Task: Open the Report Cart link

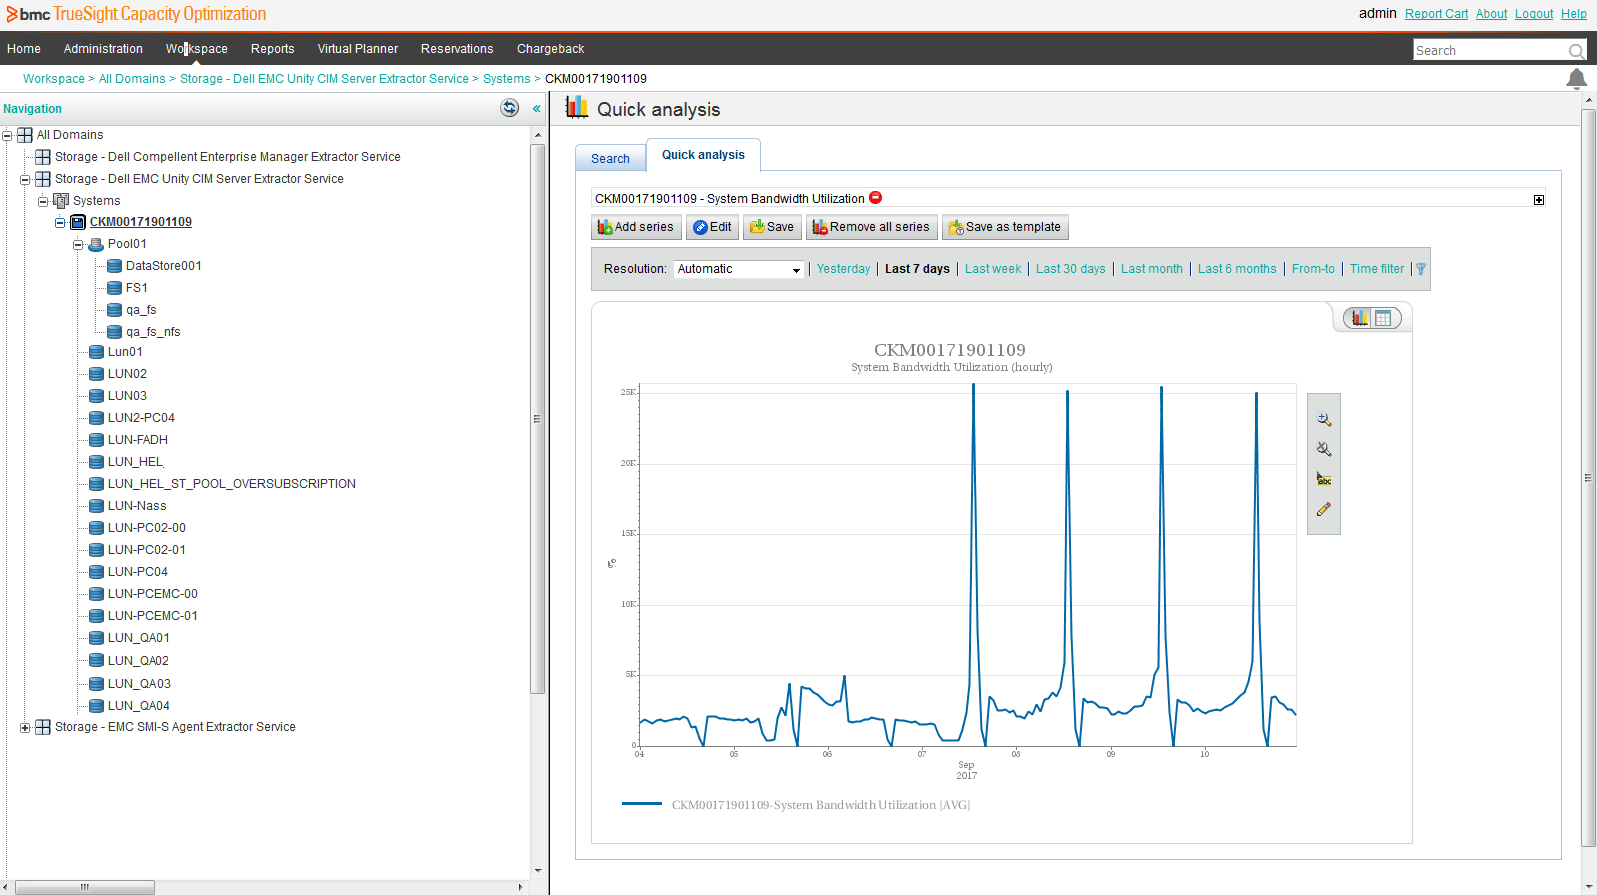Action: [1436, 14]
